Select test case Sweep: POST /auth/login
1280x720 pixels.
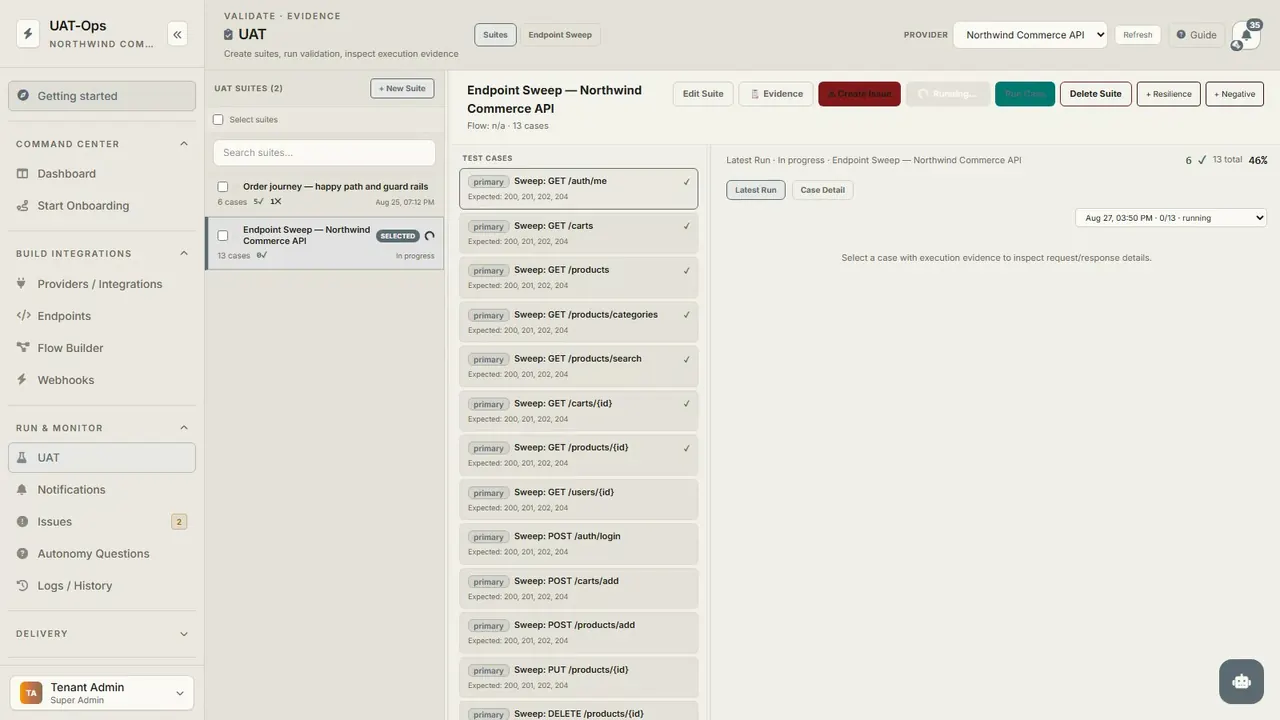[x=579, y=544]
